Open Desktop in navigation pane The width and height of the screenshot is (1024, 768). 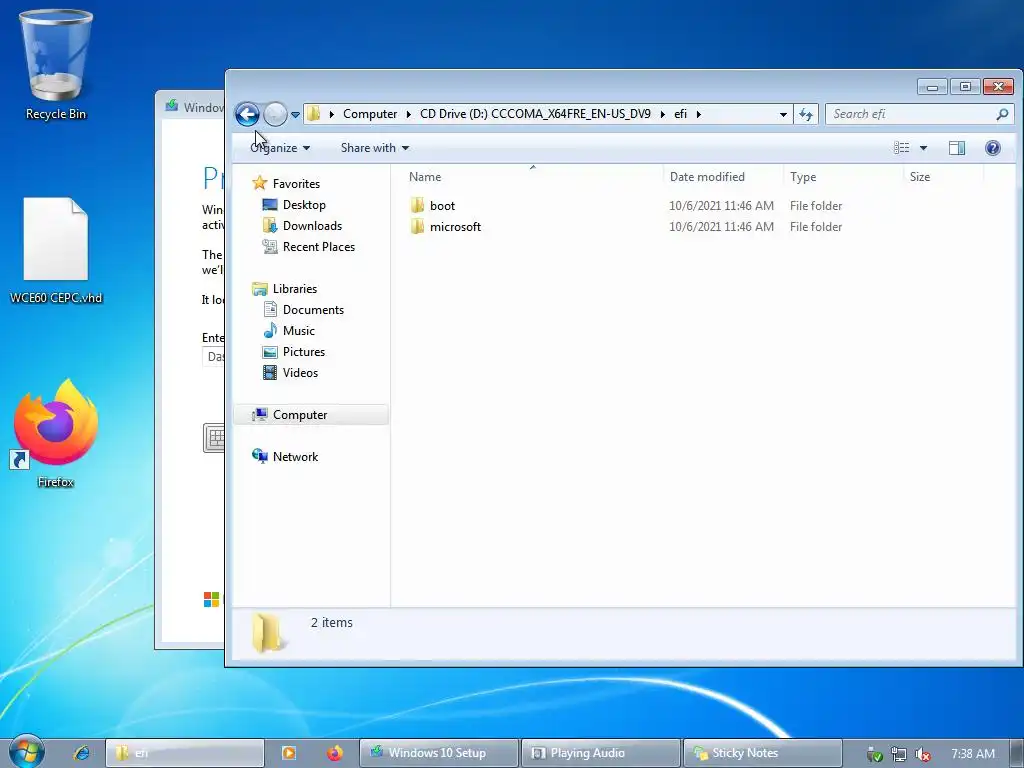tap(304, 204)
